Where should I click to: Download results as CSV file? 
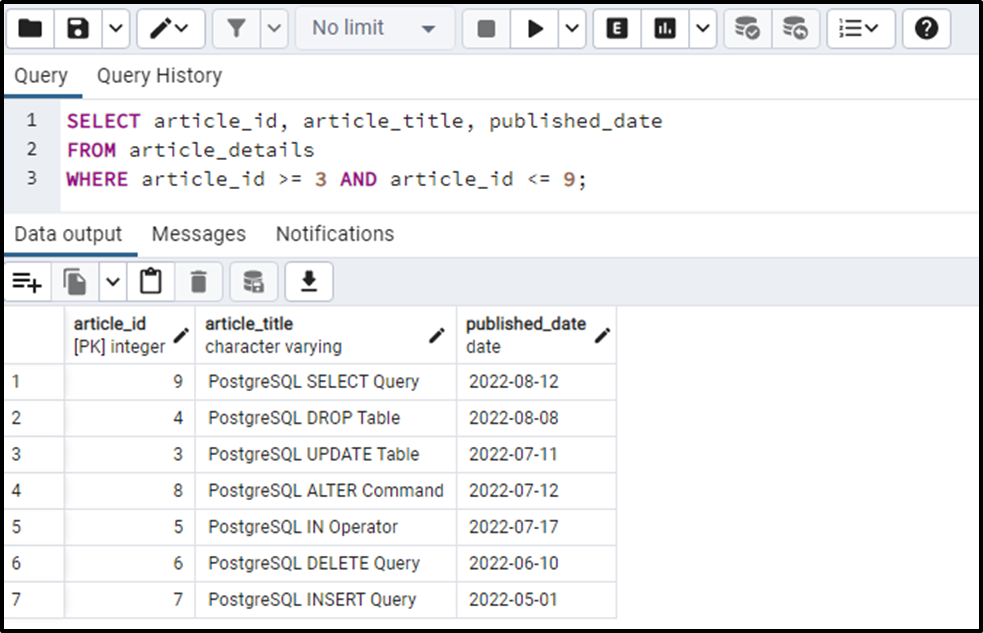[309, 283]
